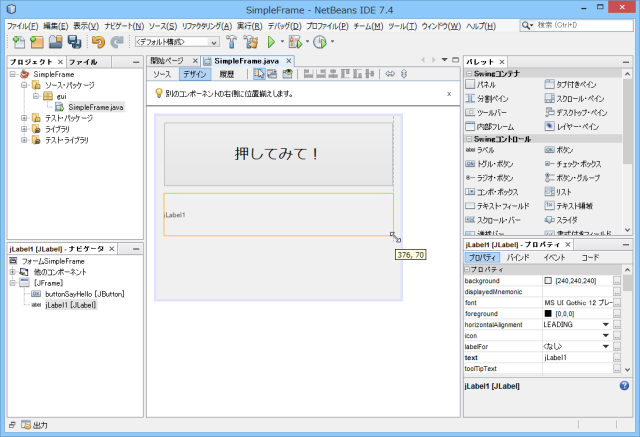Click the Clean and Build icon
640x437 pixels.
click(251, 42)
